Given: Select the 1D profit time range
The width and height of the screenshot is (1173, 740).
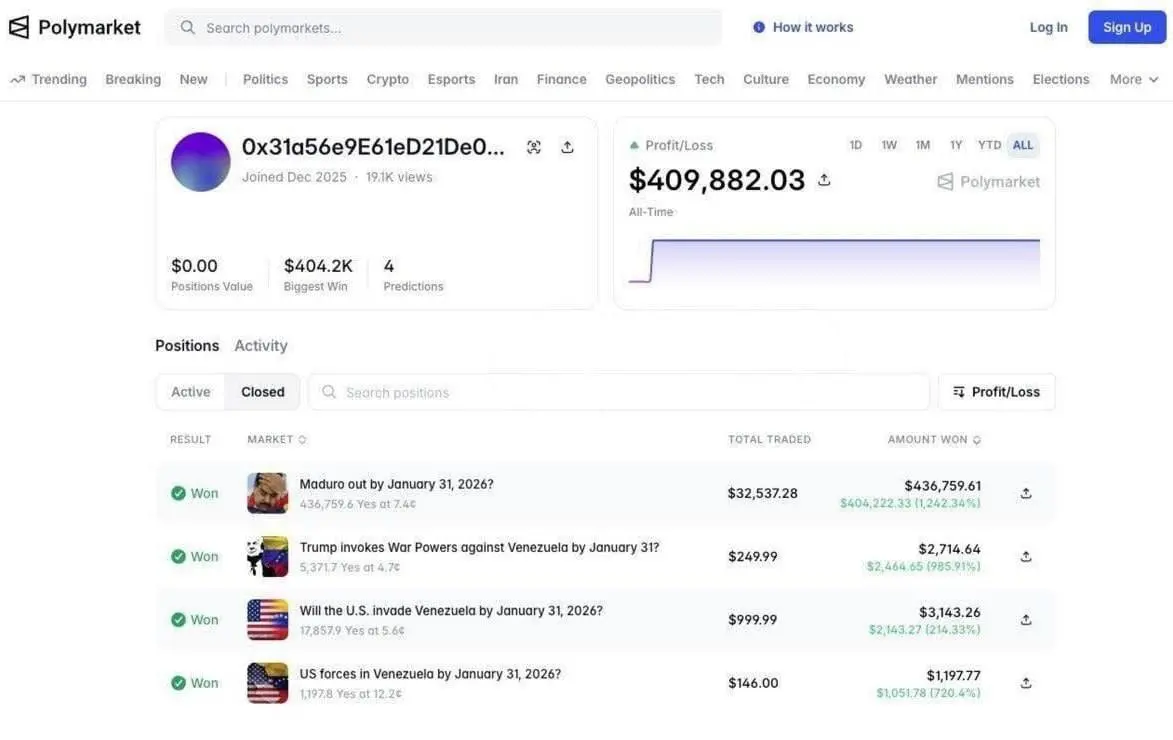Looking at the screenshot, I should pyautogui.click(x=856, y=145).
